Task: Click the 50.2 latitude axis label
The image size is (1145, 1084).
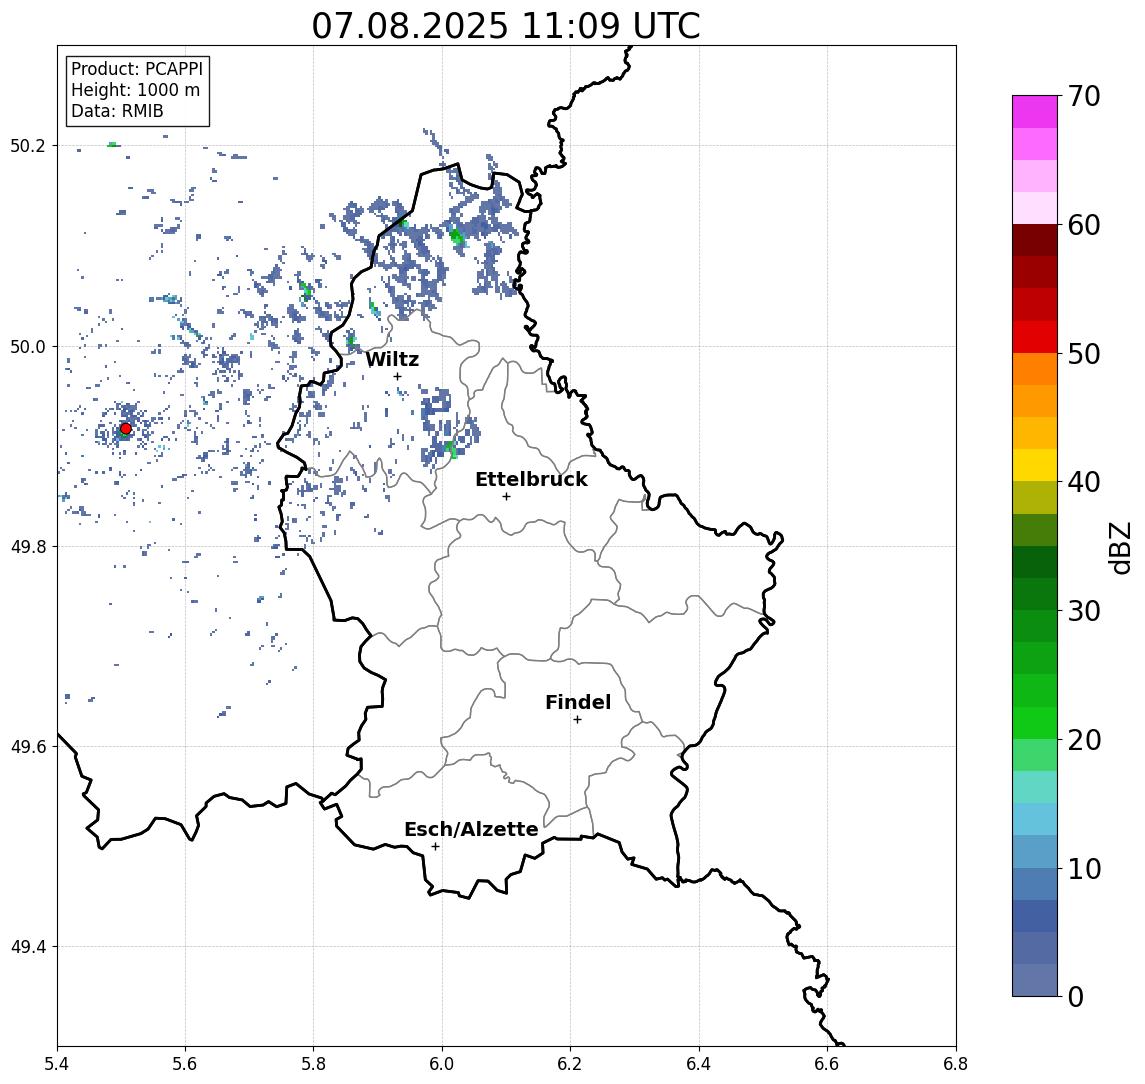Action: point(28,145)
